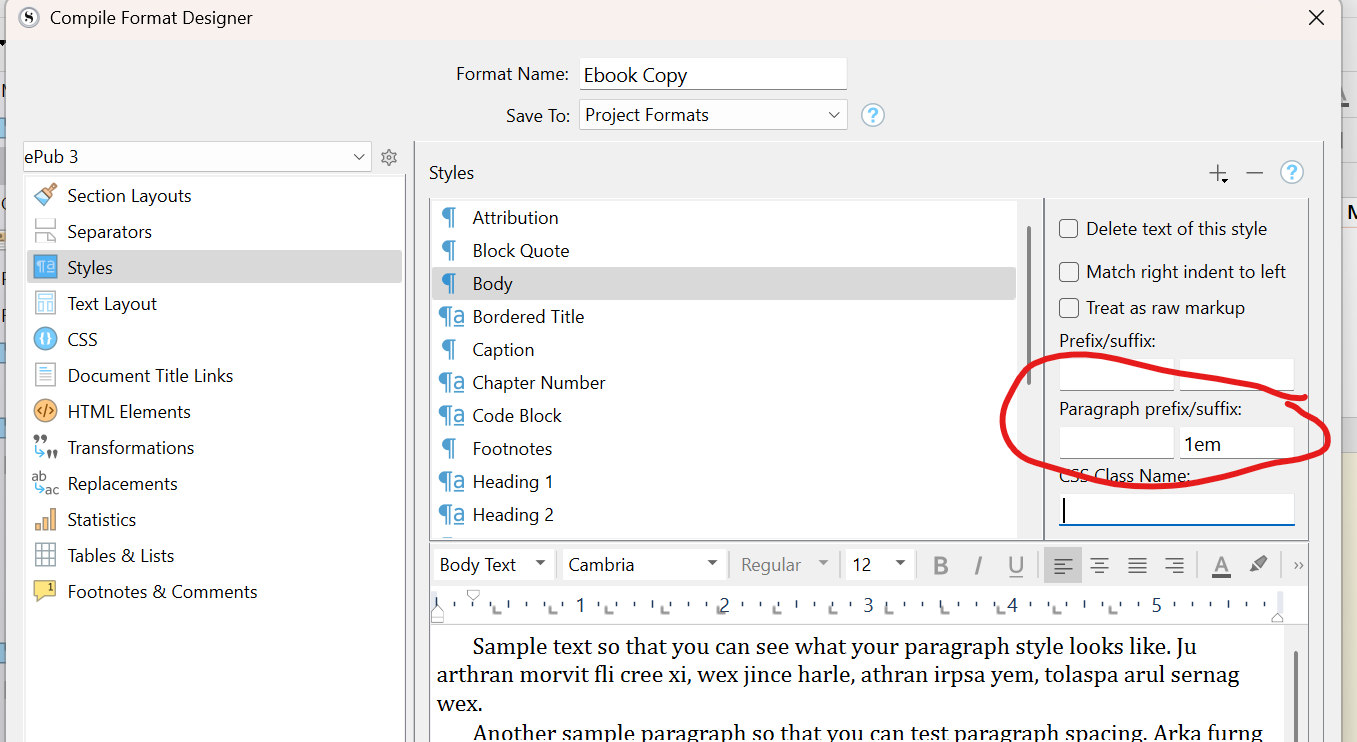Open Footnotes & Comments pane

213,592
